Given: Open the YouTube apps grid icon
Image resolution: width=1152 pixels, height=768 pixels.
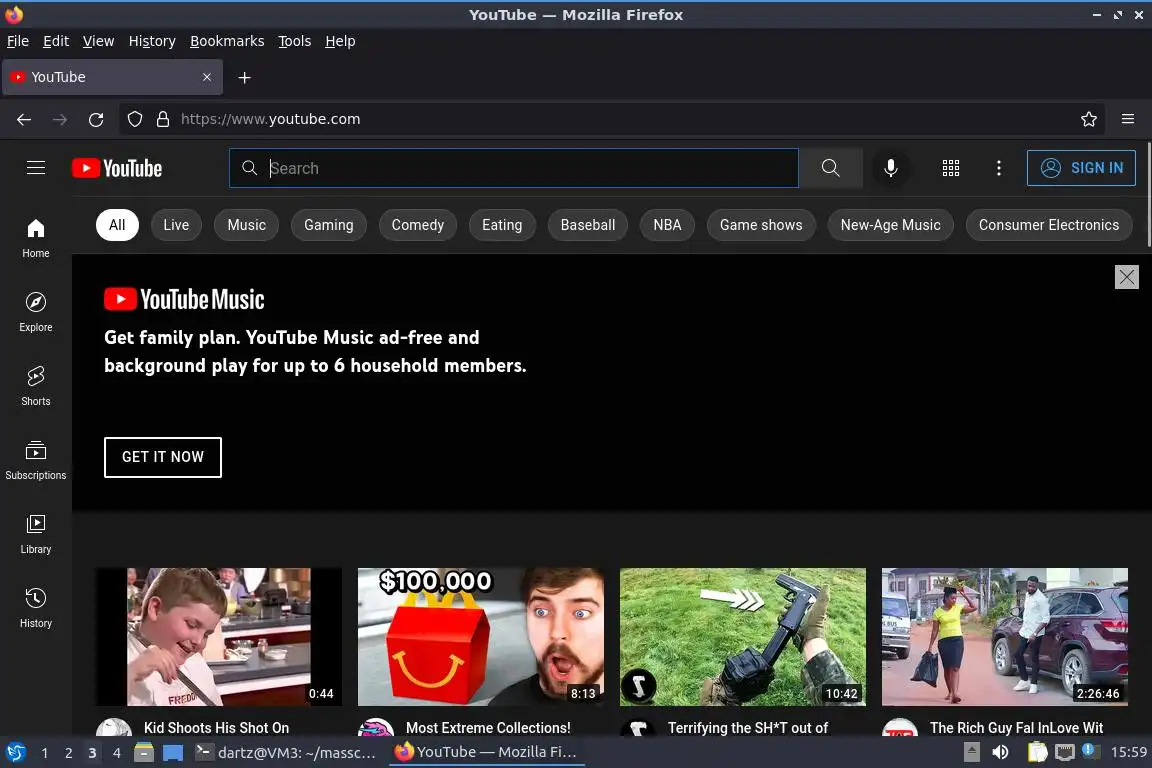Looking at the screenshot, I should [951, 168].
